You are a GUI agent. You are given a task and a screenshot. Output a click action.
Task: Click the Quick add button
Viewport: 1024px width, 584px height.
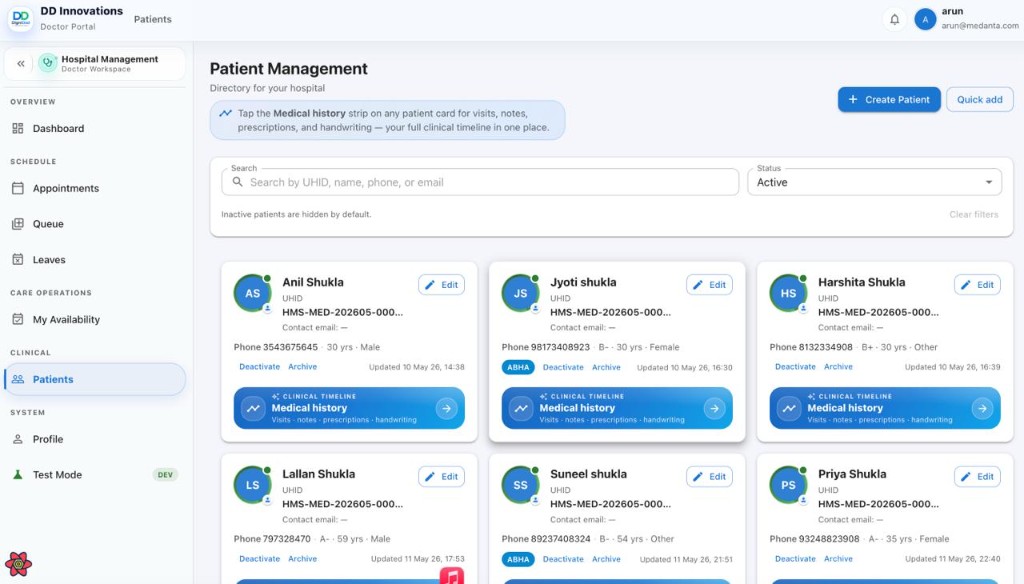tap(980, 99)
